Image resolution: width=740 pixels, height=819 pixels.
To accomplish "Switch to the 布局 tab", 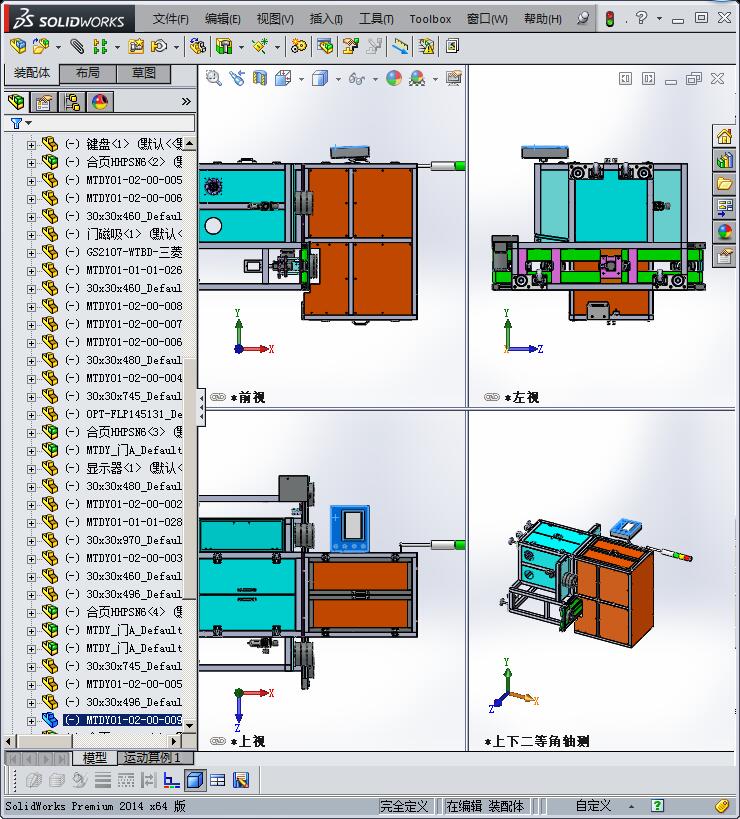I will (x=88, y=73).
